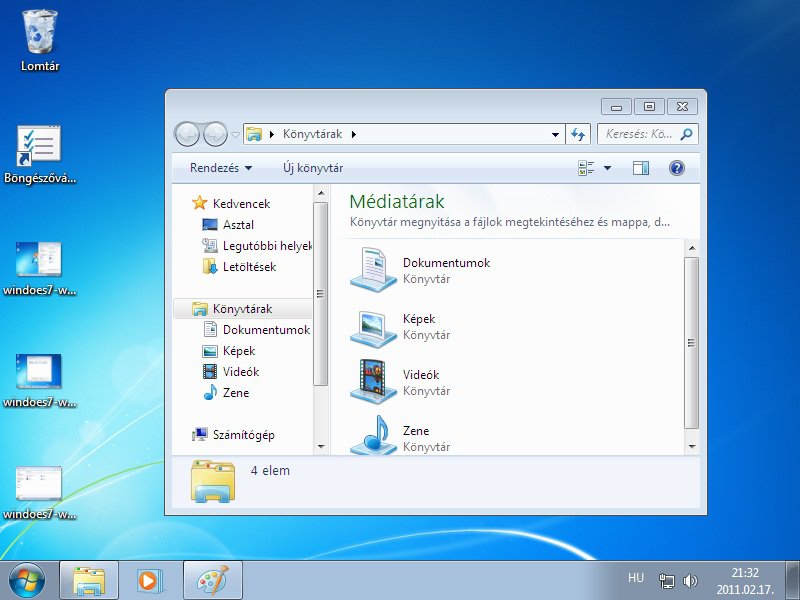Select Zene in the navigation tree
Image resolution: width=800 pixels, height=600 pixels.
[x=236, y=393]
